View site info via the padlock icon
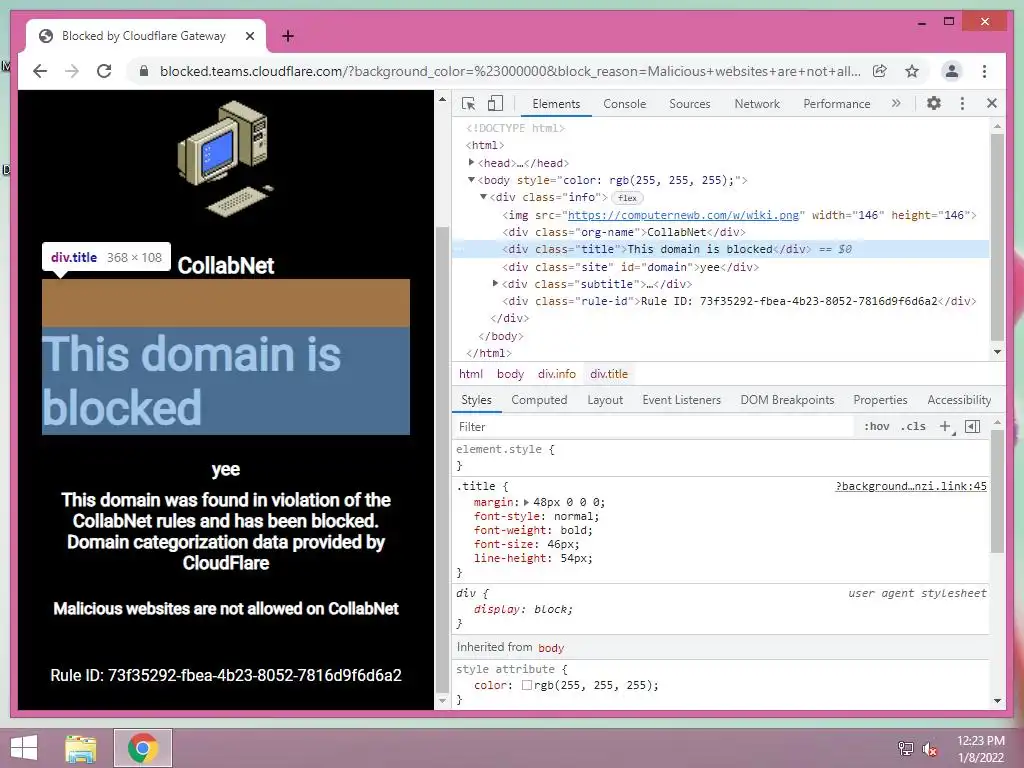Screen dimensions: 1024x768 [x=144, y=71]
